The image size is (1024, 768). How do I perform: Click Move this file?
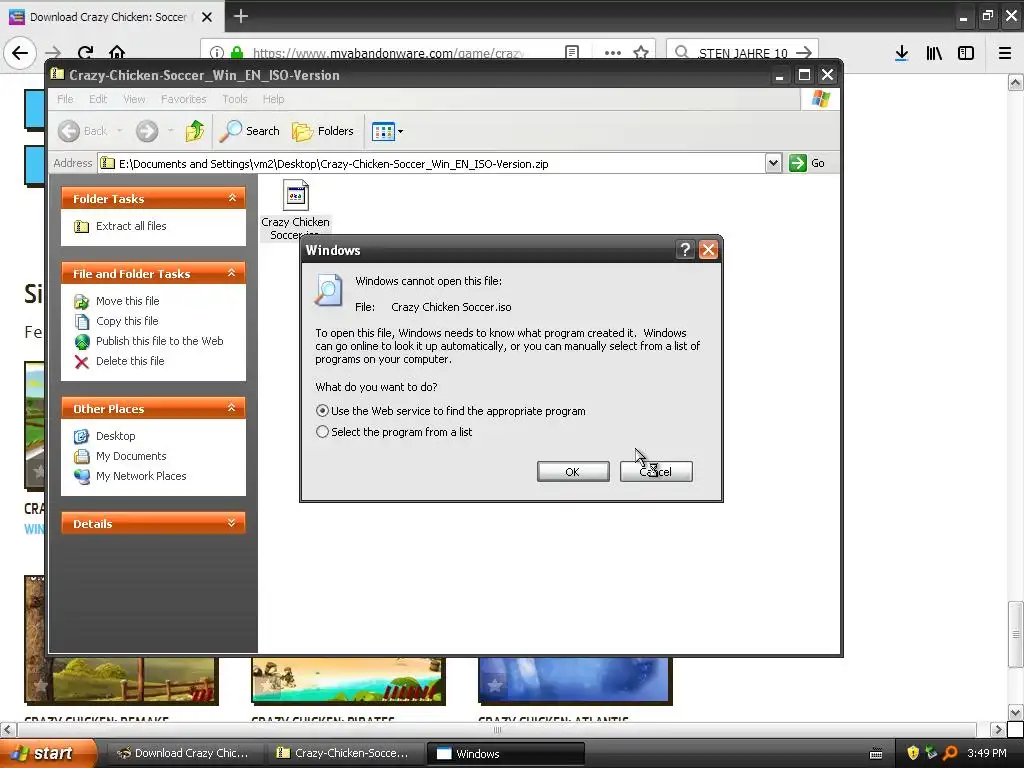point(127,301)
